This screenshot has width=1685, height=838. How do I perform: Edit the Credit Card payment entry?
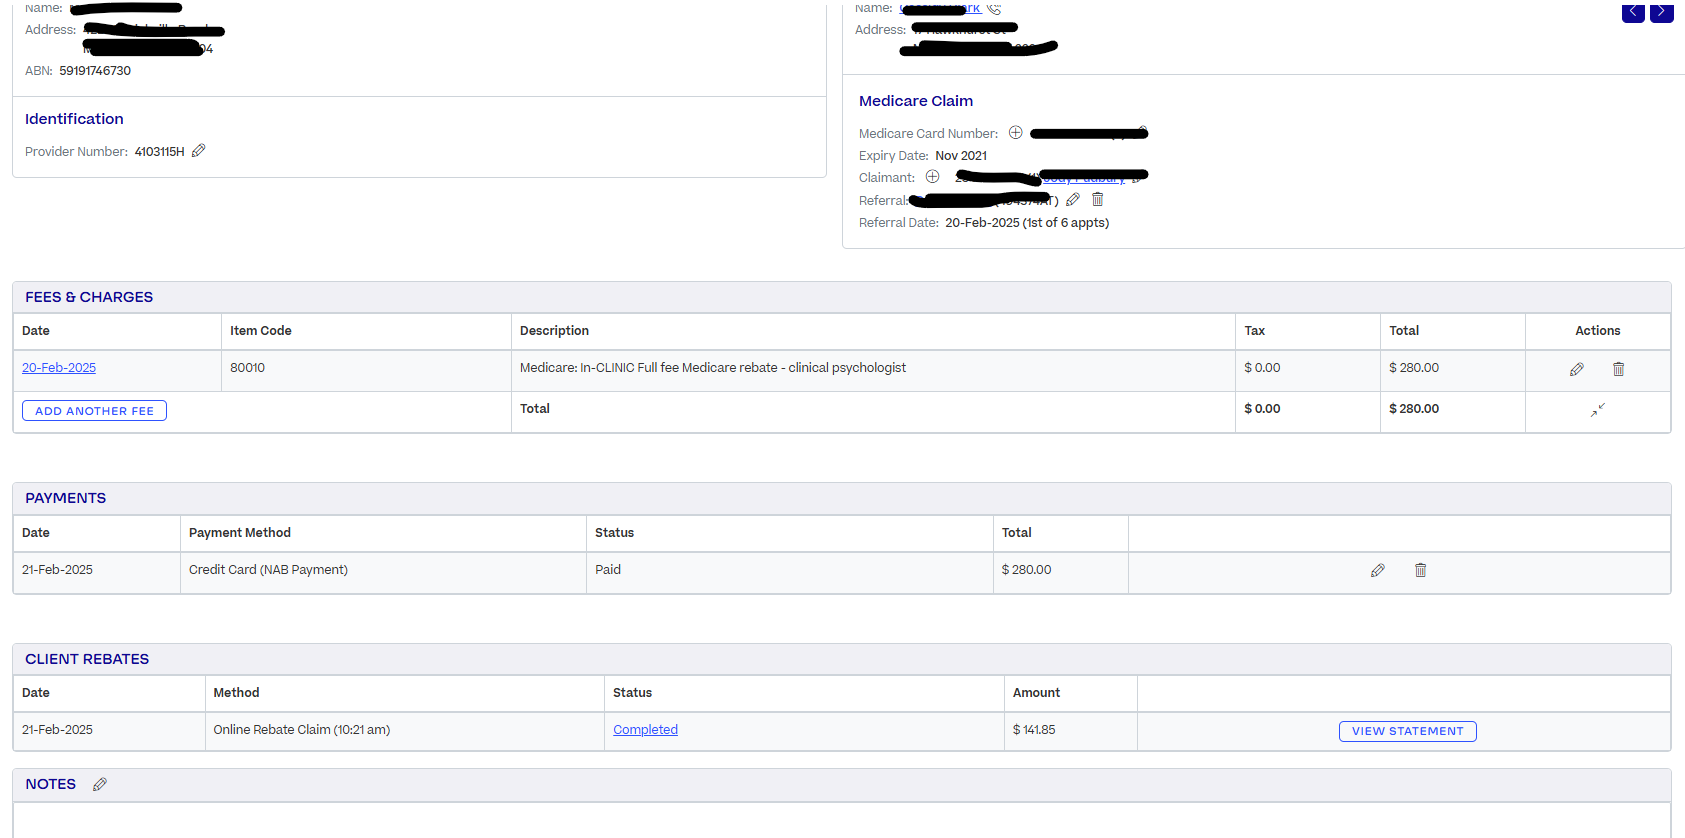(x=1377, y=570)
